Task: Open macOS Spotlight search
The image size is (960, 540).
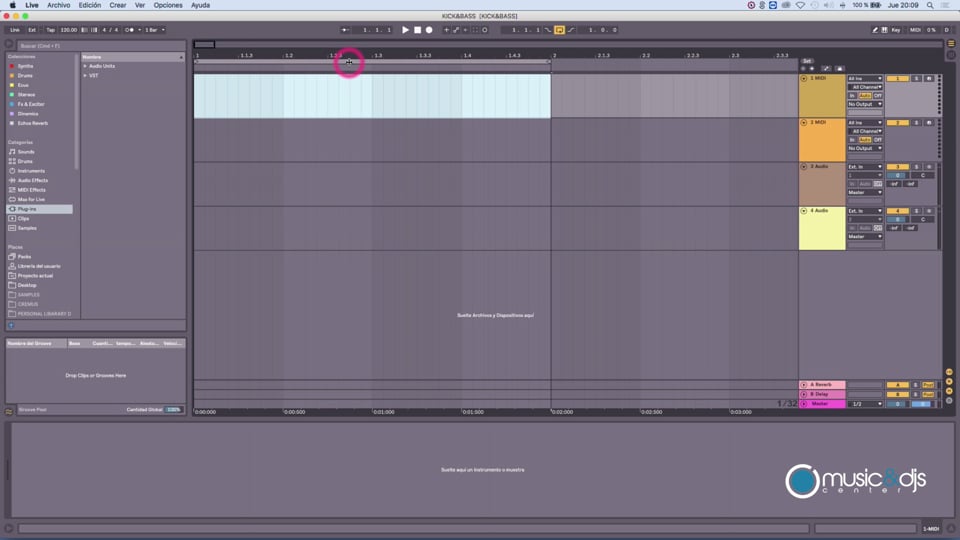Action: coord(930,5)
